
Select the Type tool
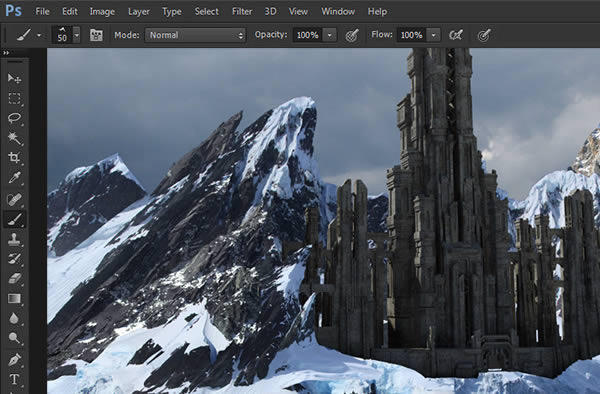point(14,379)
